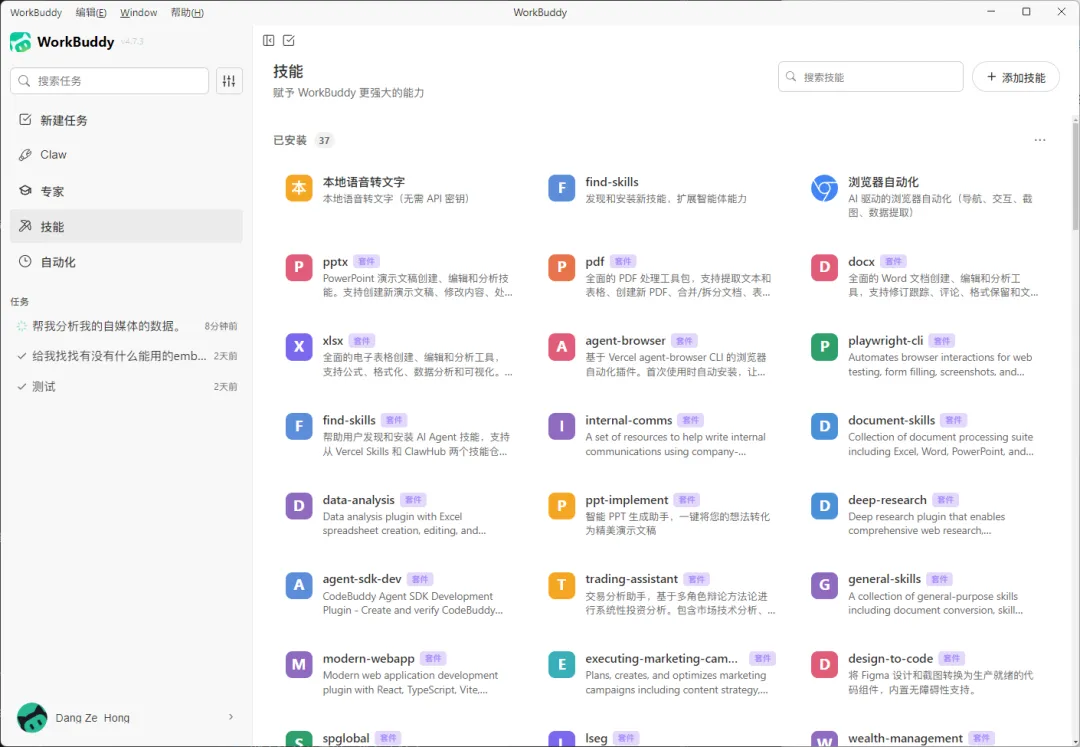Viewport: 1080px width, 747px height.
Task: Open the xlsx skill icon
Action: click(x=299, y=346)
